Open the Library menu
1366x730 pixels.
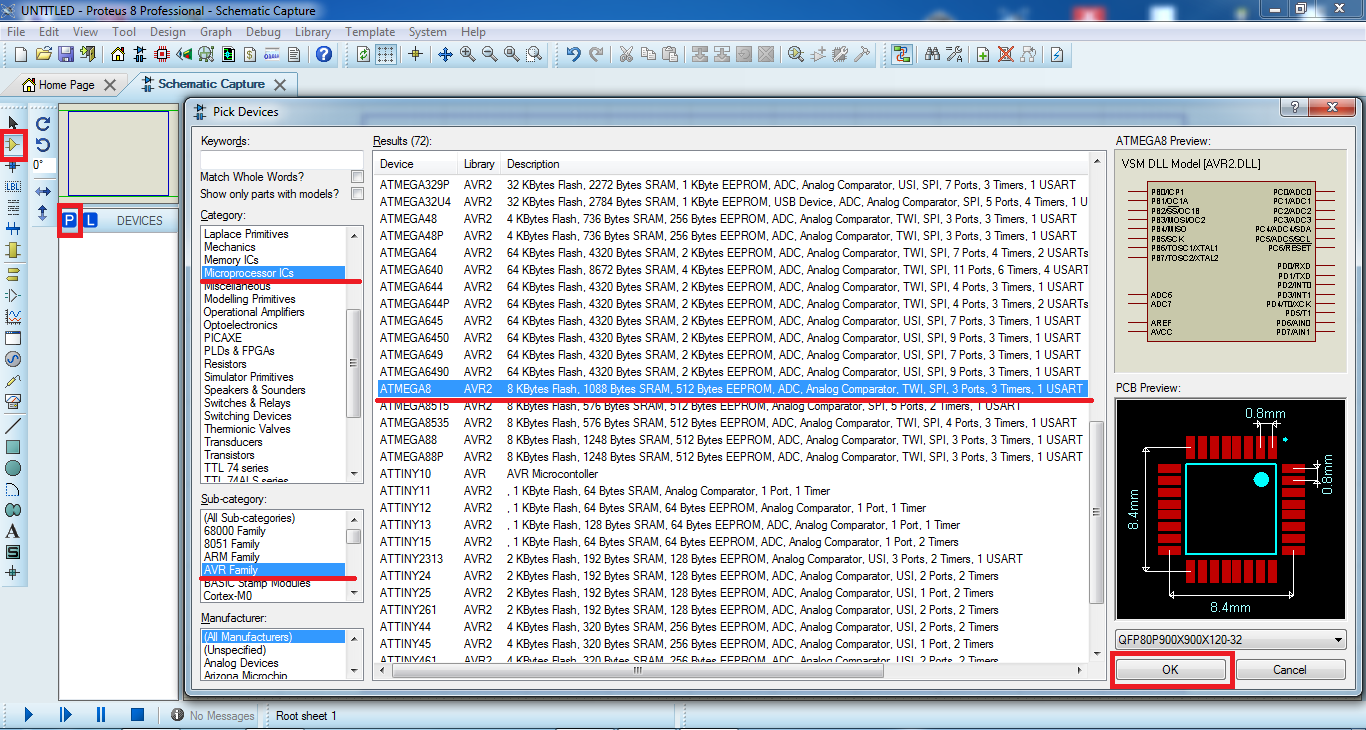click(x=313, y=32)
